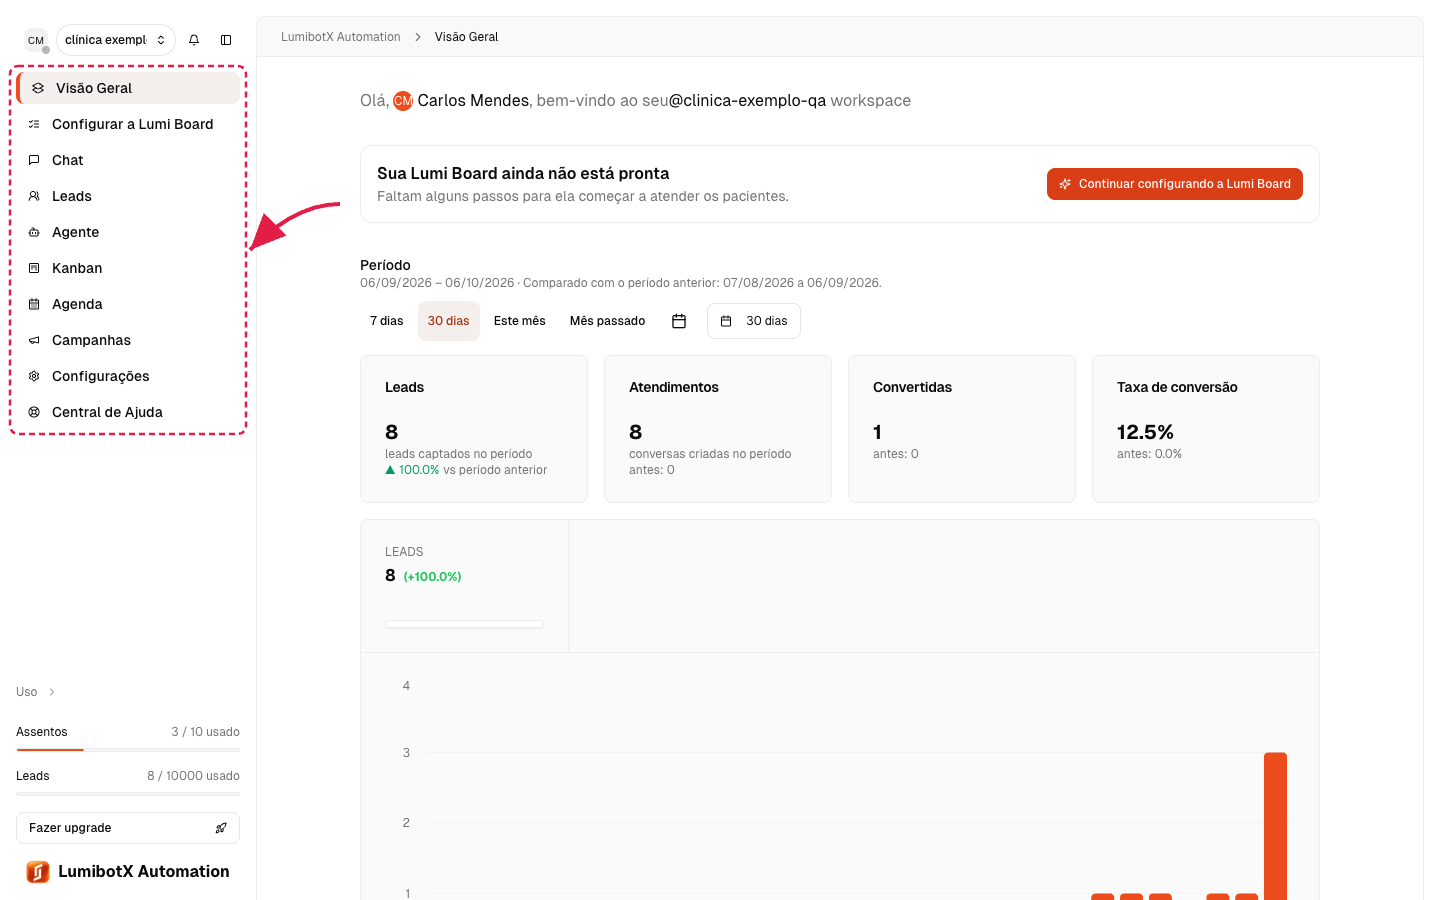Click the Campanhas megaphone icon
The width and height of the screenshot is (1440, 900).
(34, 340)
